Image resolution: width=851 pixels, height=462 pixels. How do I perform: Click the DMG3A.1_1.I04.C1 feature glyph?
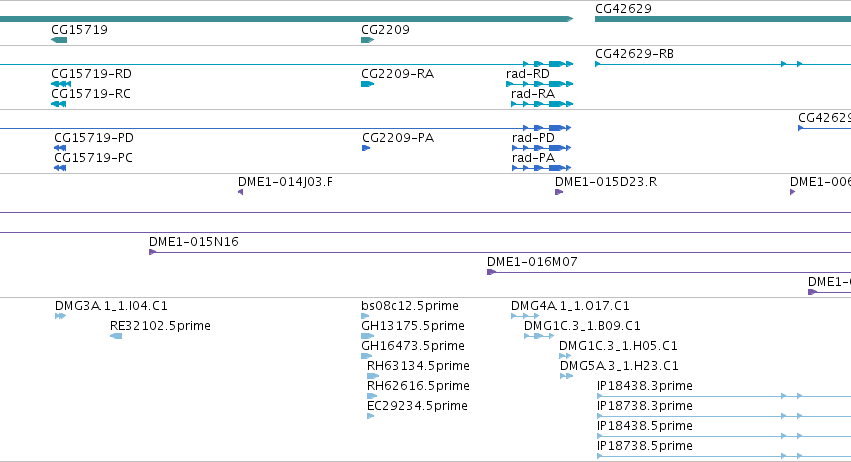click(x=60, y=316)
